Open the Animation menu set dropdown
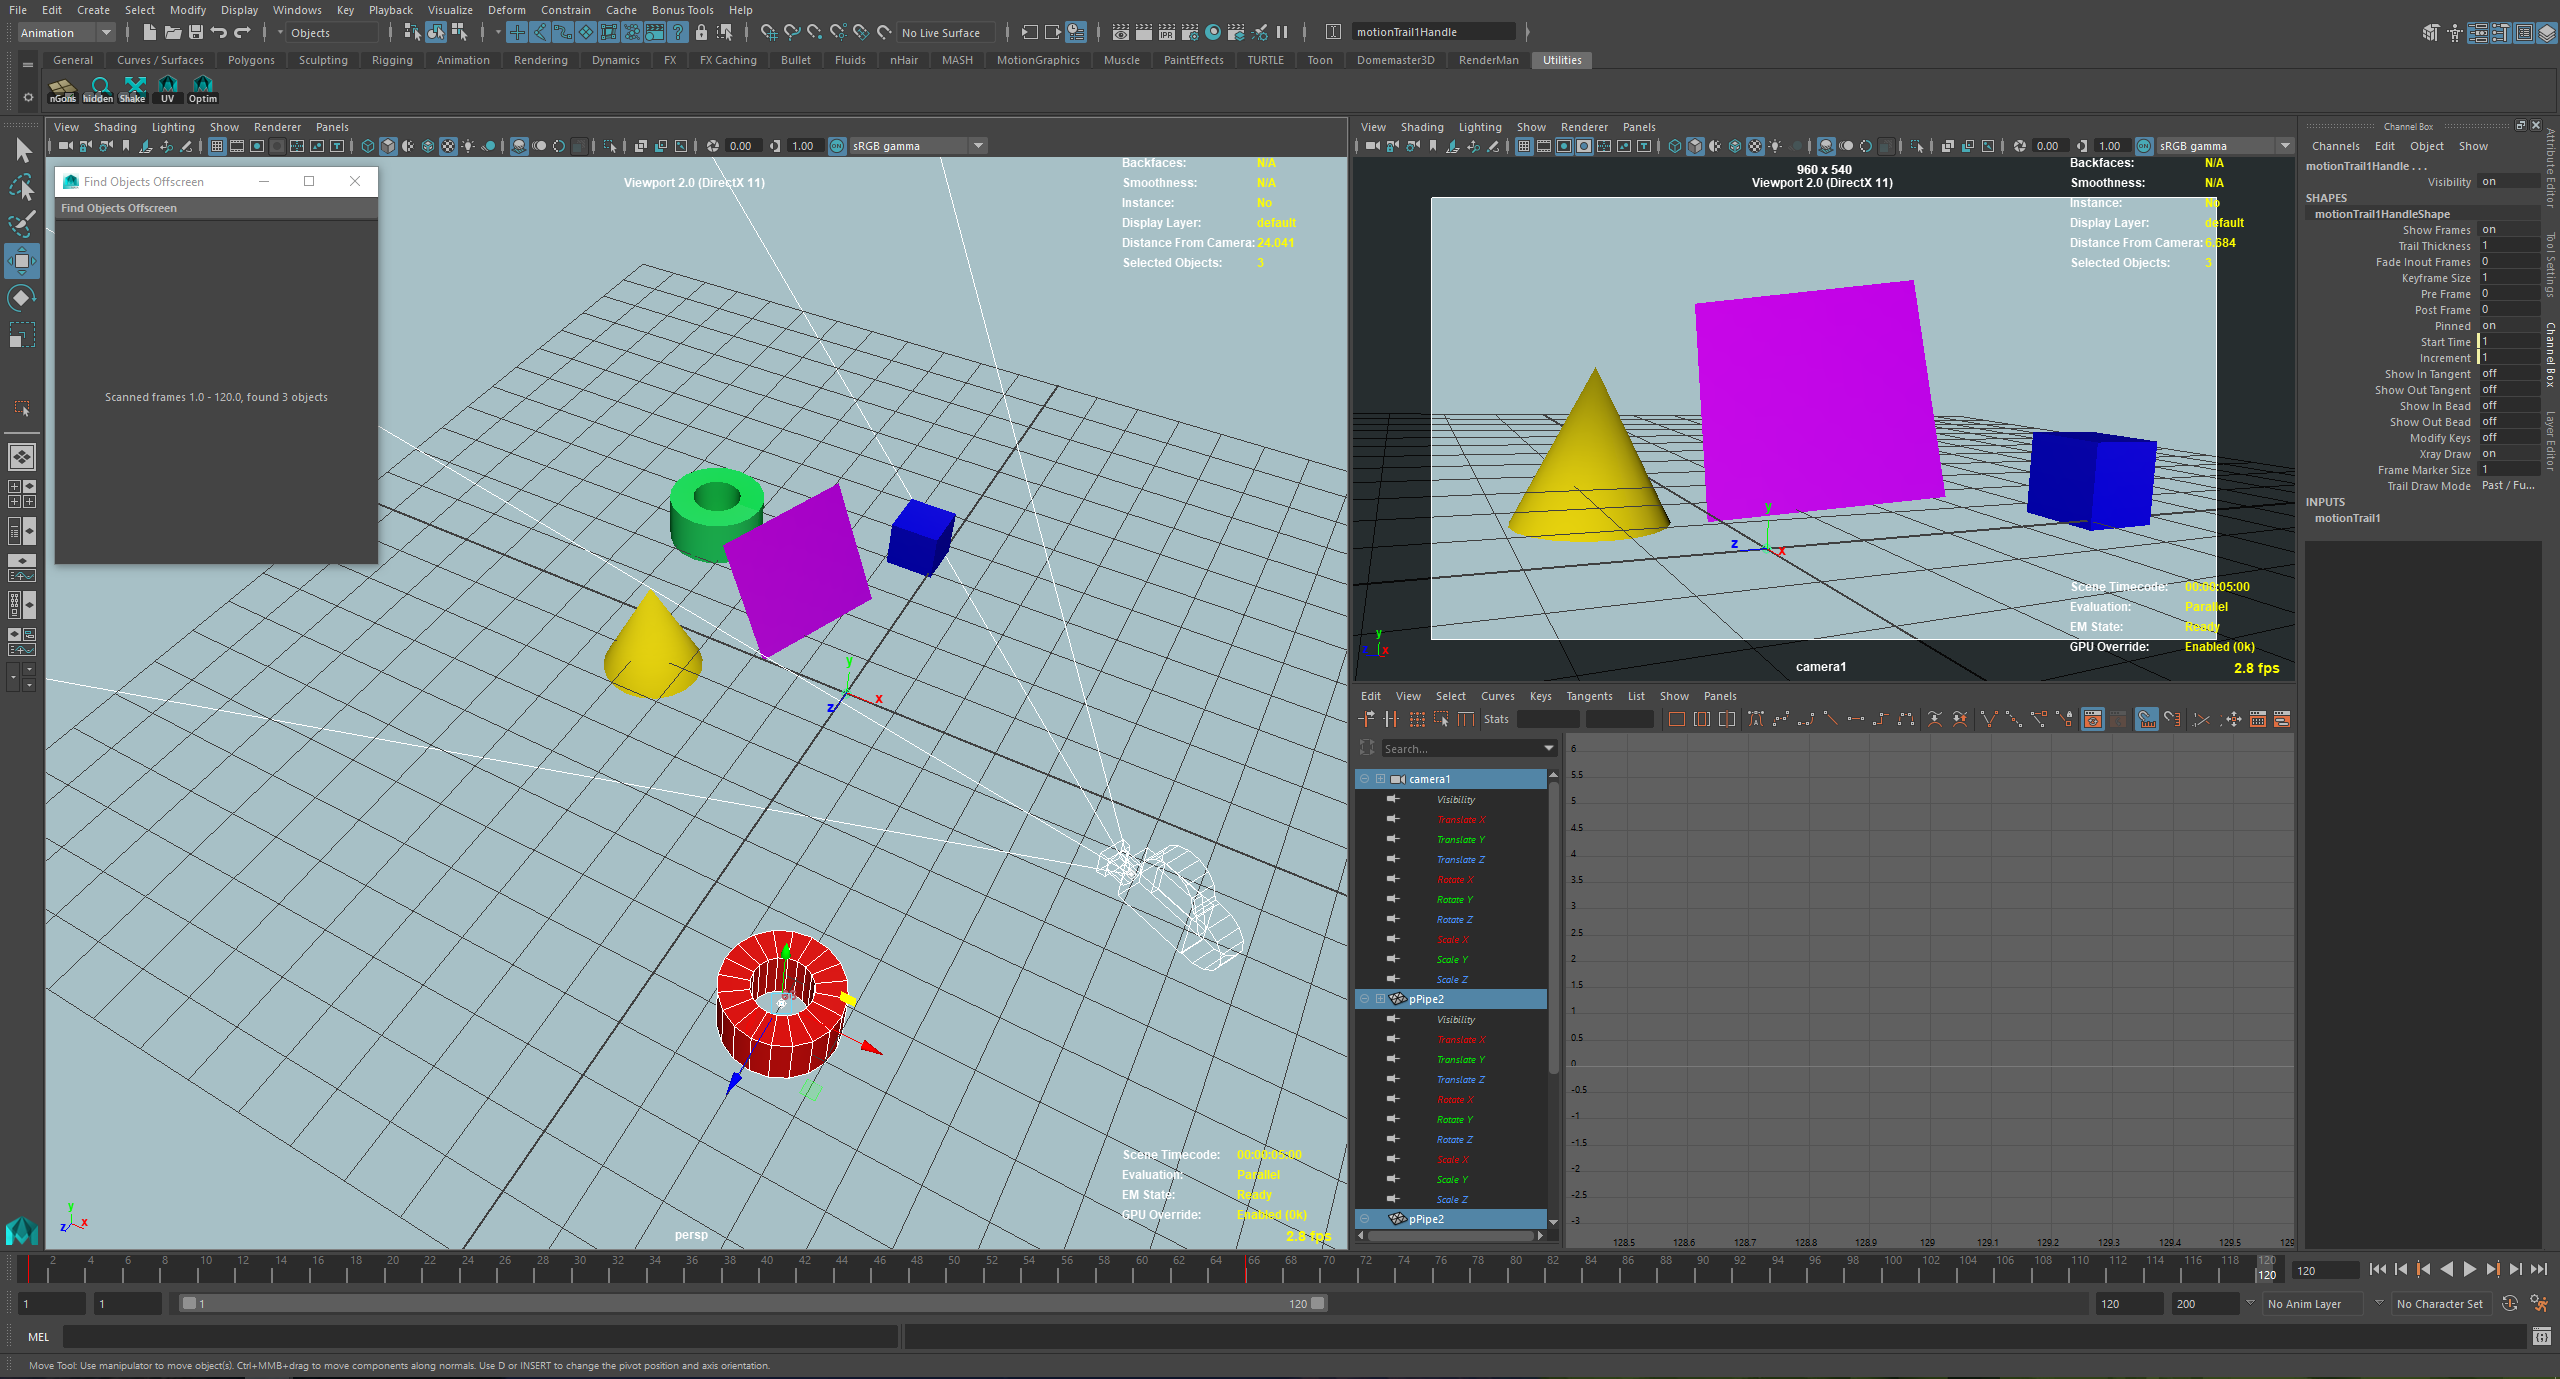The image size is (2560, 1379). [x=66, y=33]
